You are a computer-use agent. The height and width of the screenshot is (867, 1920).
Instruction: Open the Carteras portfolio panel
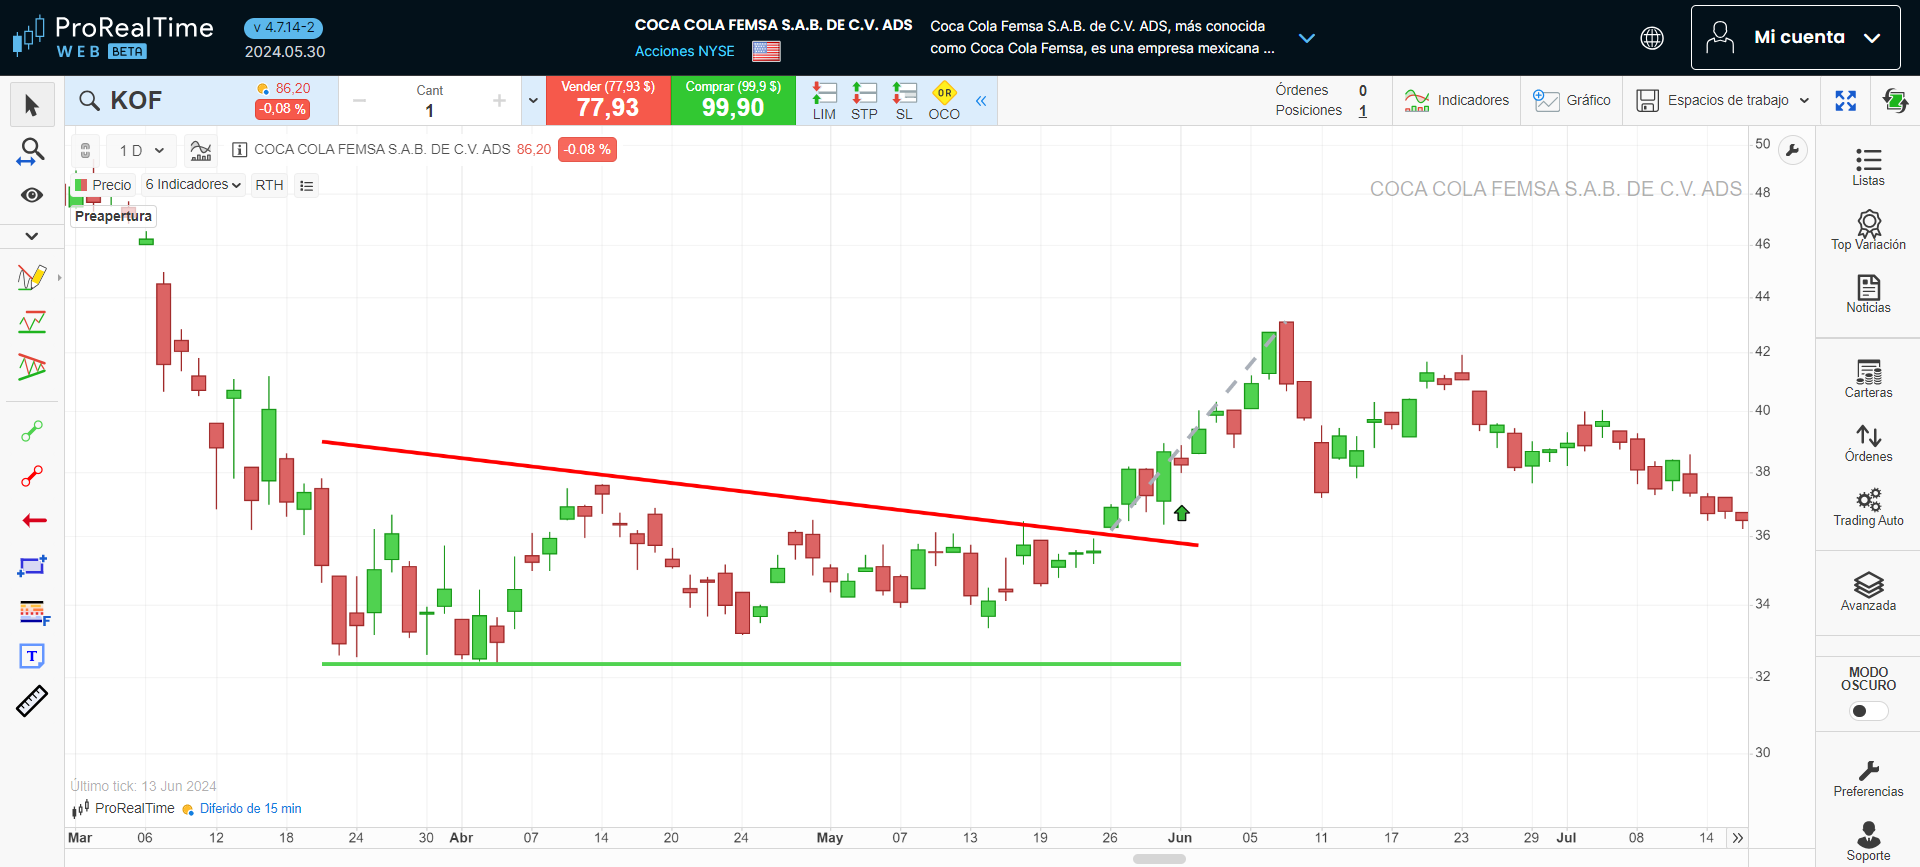click(1868, 379)
